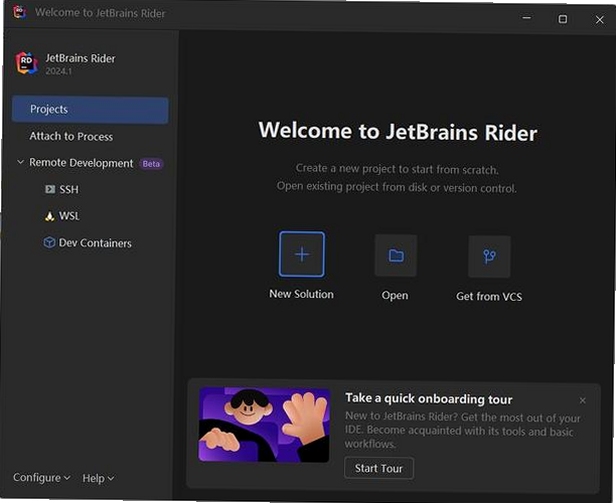Click the Rider icon in title bar
616x503 pixels.
pos(20,12)
